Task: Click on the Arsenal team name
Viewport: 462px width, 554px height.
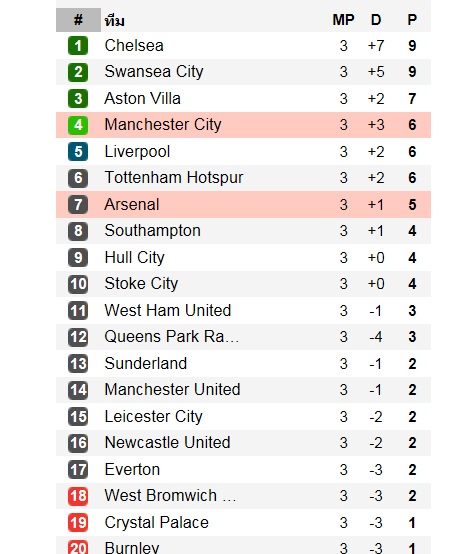Action: [132, 205]
